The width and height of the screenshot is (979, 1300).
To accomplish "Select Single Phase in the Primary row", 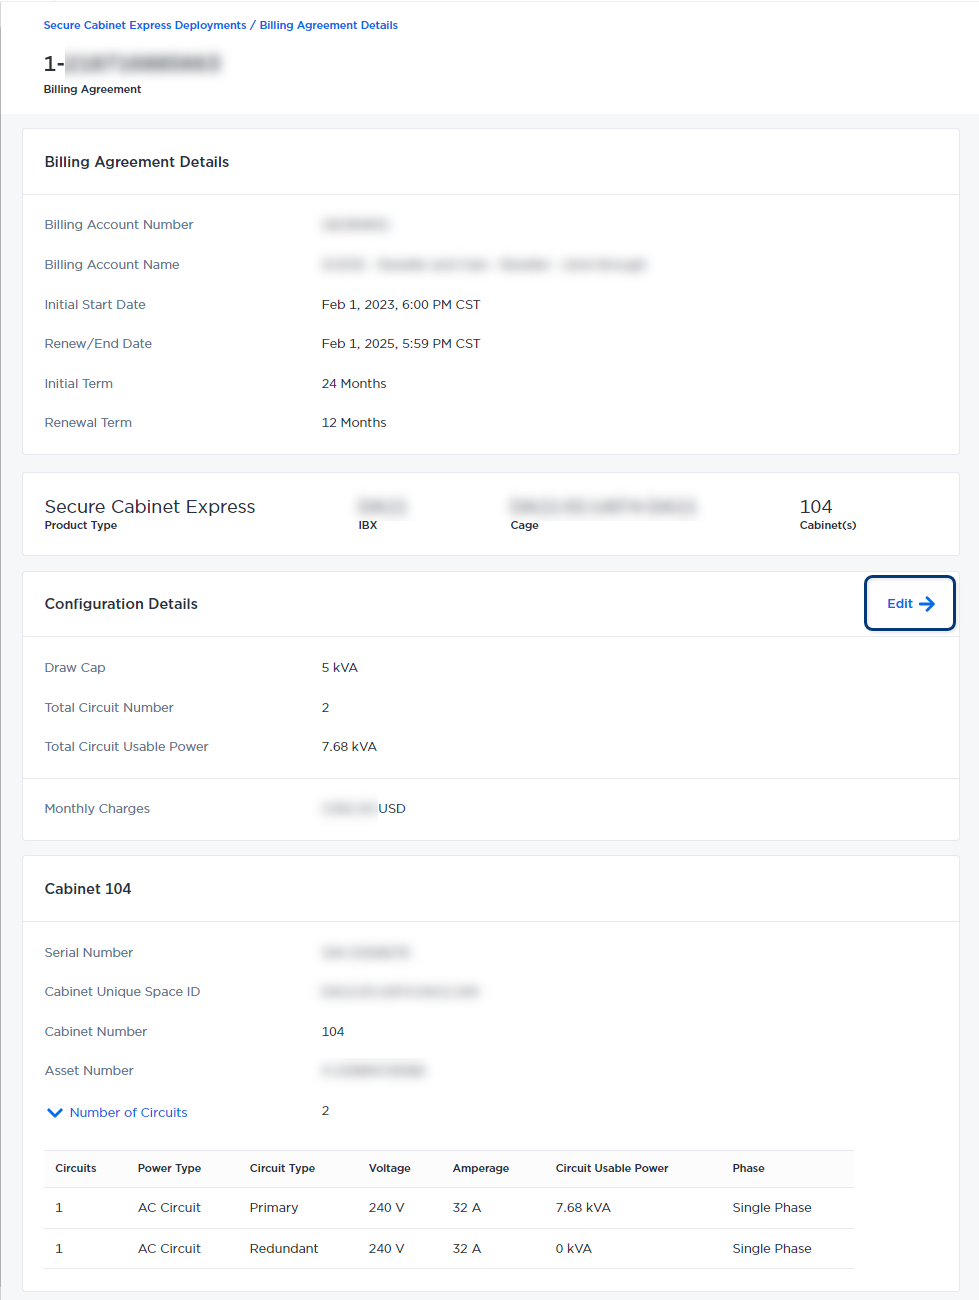I will coord(772,1208).
